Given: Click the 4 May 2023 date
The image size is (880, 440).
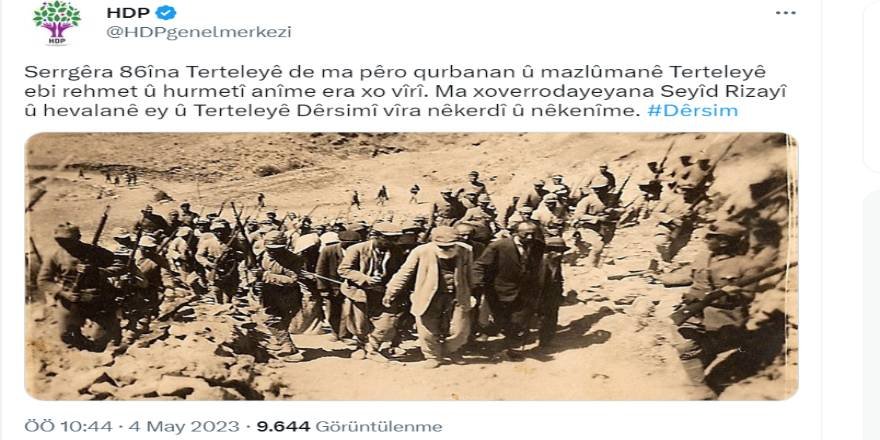Looking at the screenshot, I should coord(184,427).
